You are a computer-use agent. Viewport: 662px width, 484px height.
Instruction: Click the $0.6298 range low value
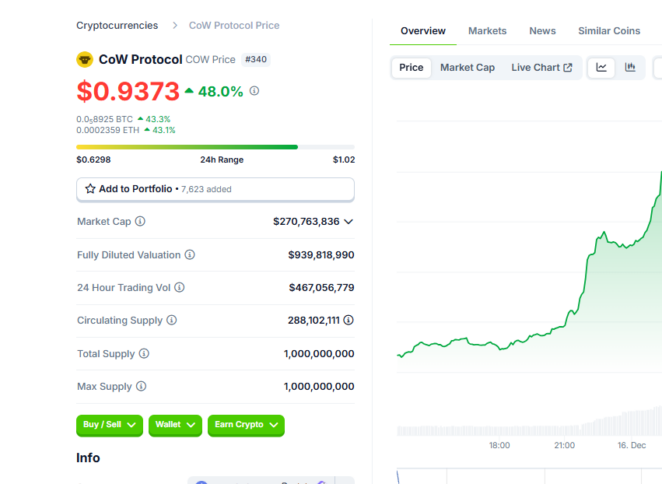tap(93, 160)
